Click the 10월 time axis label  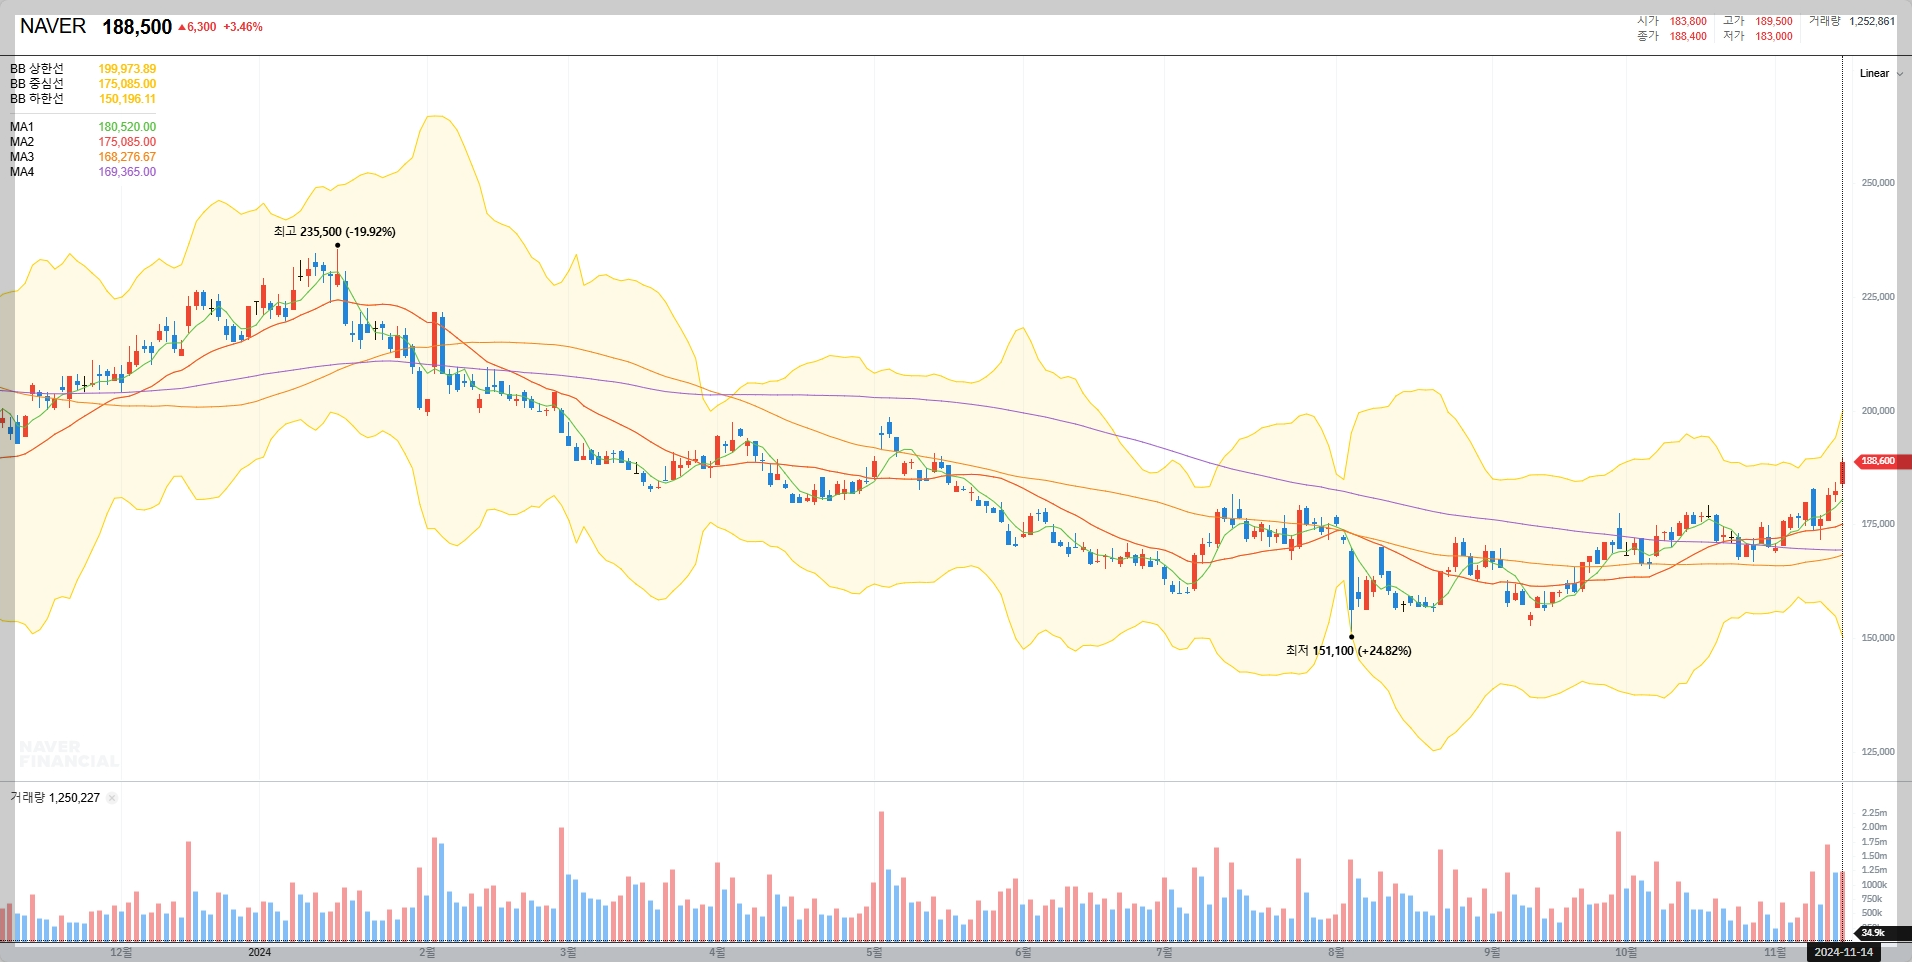tap(1626, 953)
